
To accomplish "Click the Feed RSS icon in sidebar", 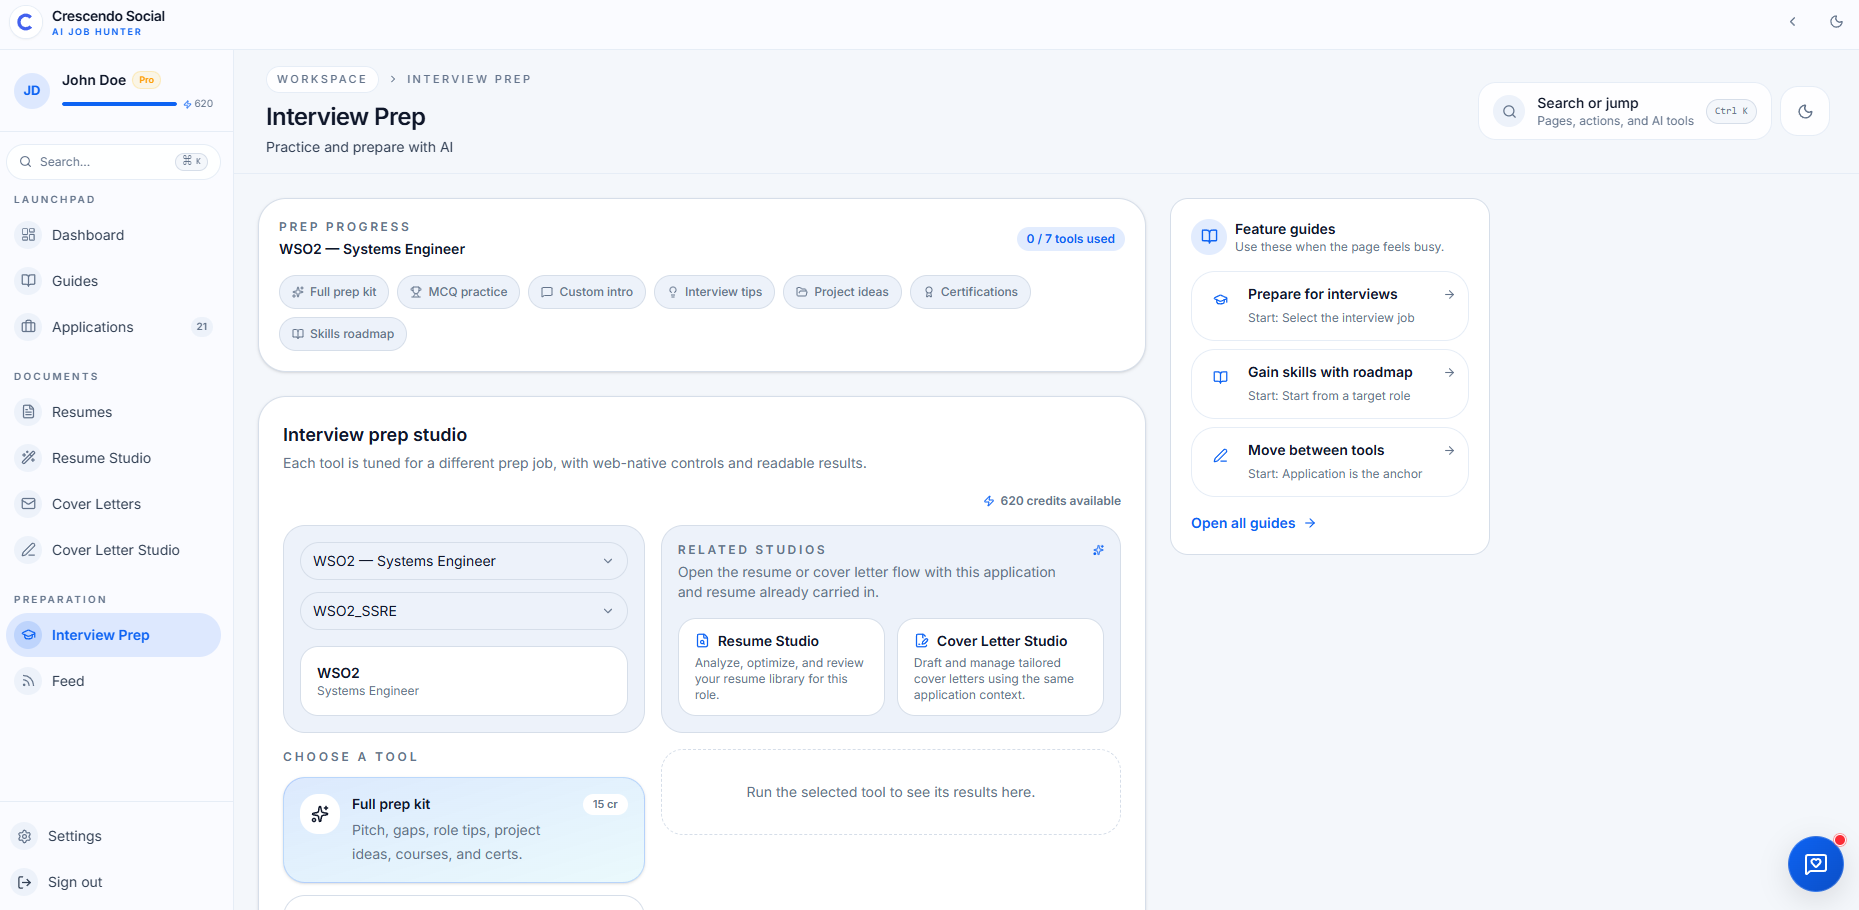I will tap(29, 681).
